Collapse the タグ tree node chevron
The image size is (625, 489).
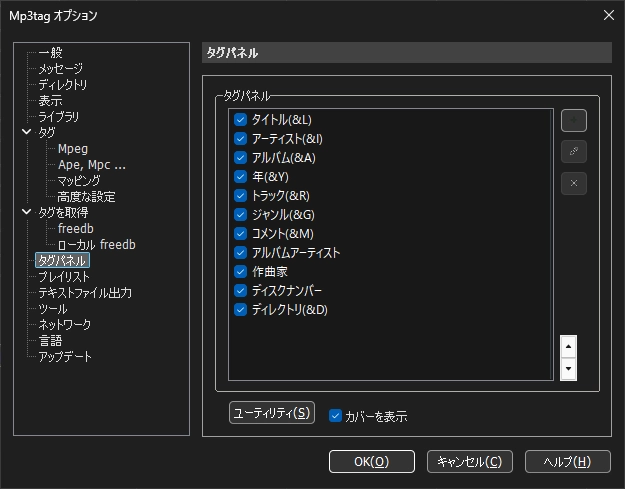point(26,132)
